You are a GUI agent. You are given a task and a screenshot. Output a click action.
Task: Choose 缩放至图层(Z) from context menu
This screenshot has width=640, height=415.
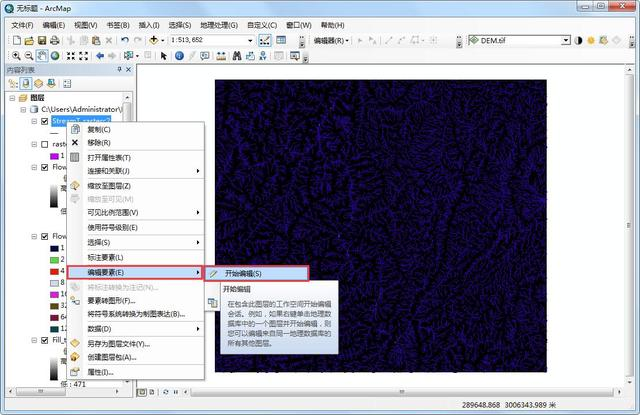136,186
